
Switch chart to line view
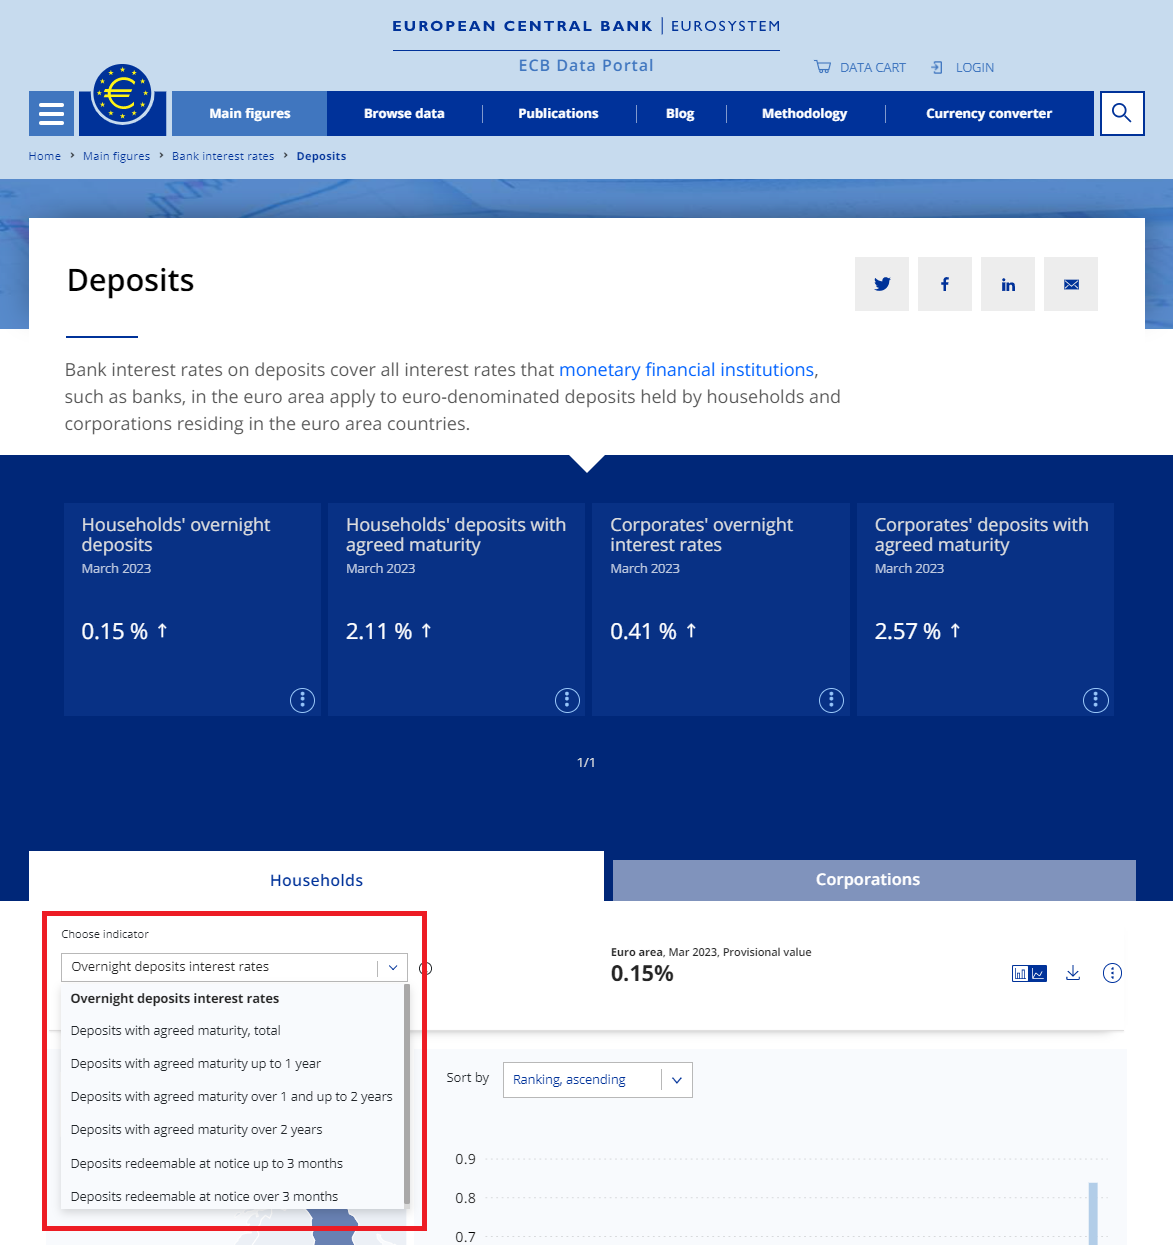coord(1038,972)
